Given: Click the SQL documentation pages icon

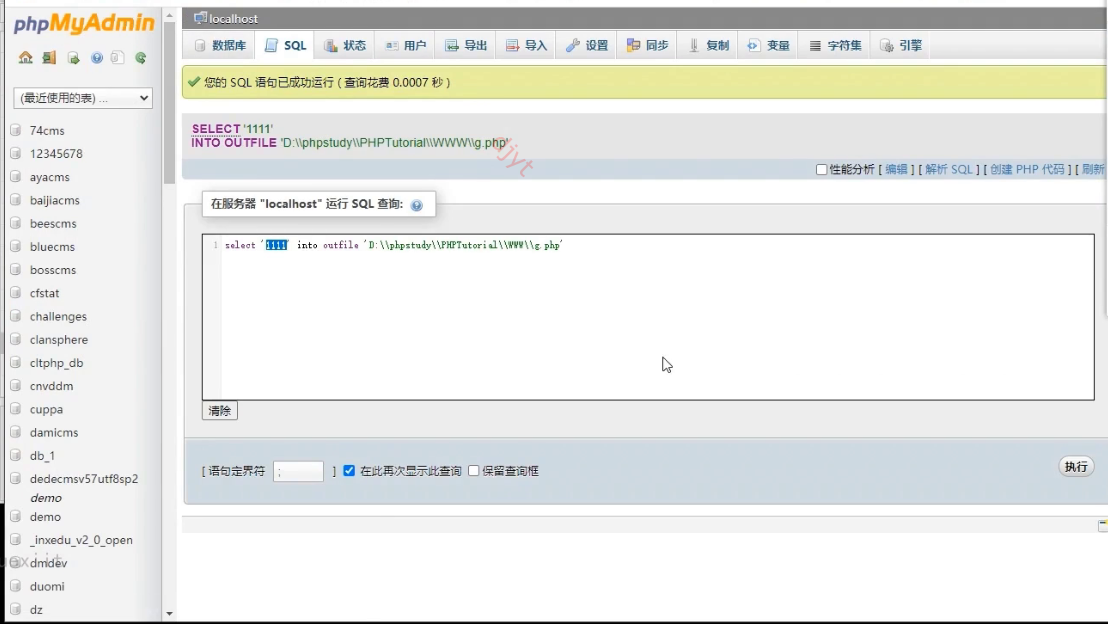Looking at the screenshot, I should pyautogui.click(x=118, y=58).
